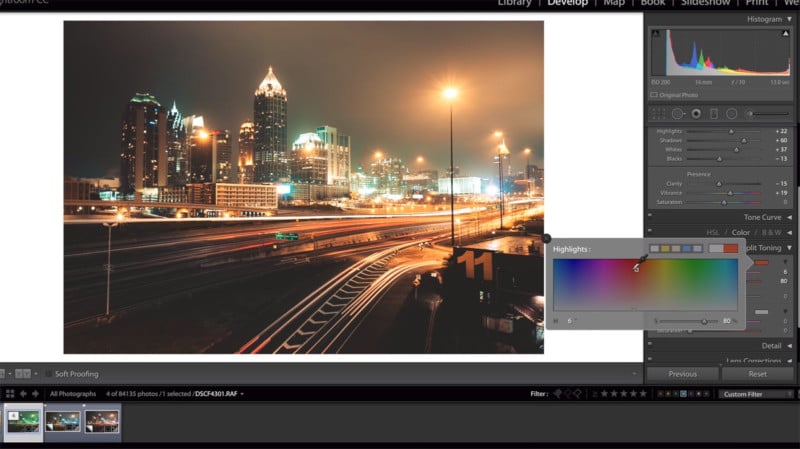Open grid view from filmstrip bar icon
800x449 pixels.
tap(10, 393)
